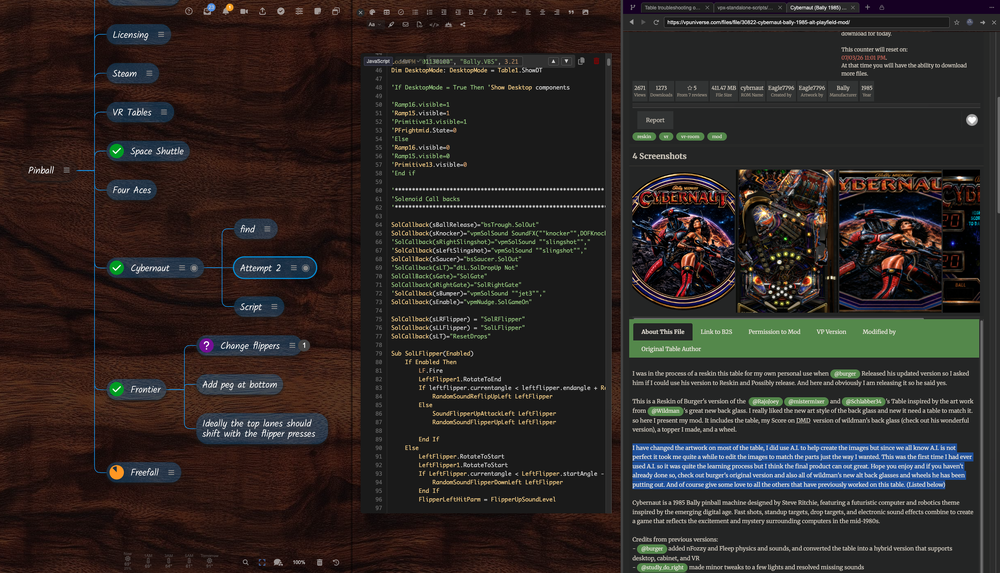Click the share icon in editor second row
This screenshot has height=573, width=1000.
click(x=463, y=25)
